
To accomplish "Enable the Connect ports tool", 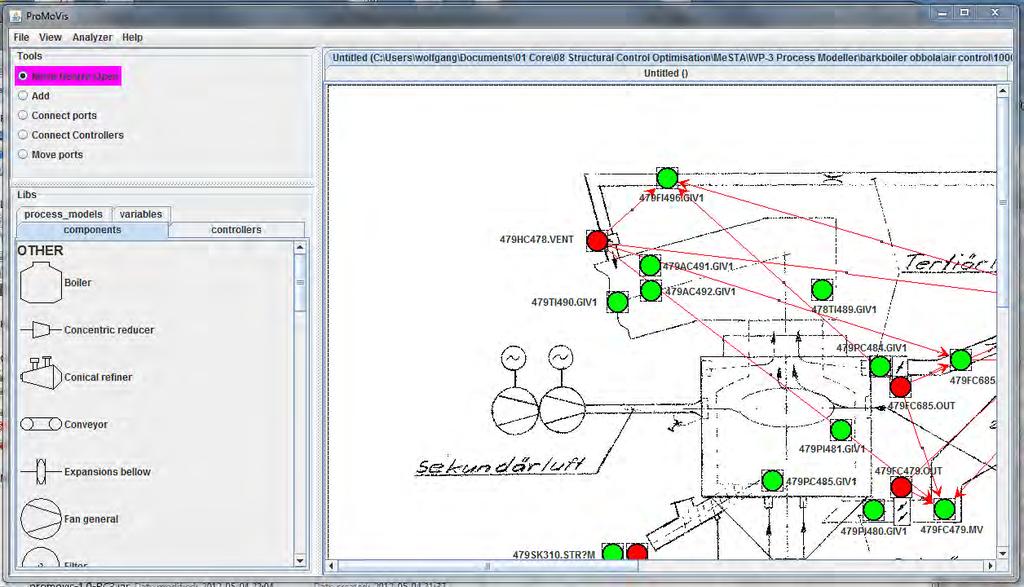I will [23, 115].
